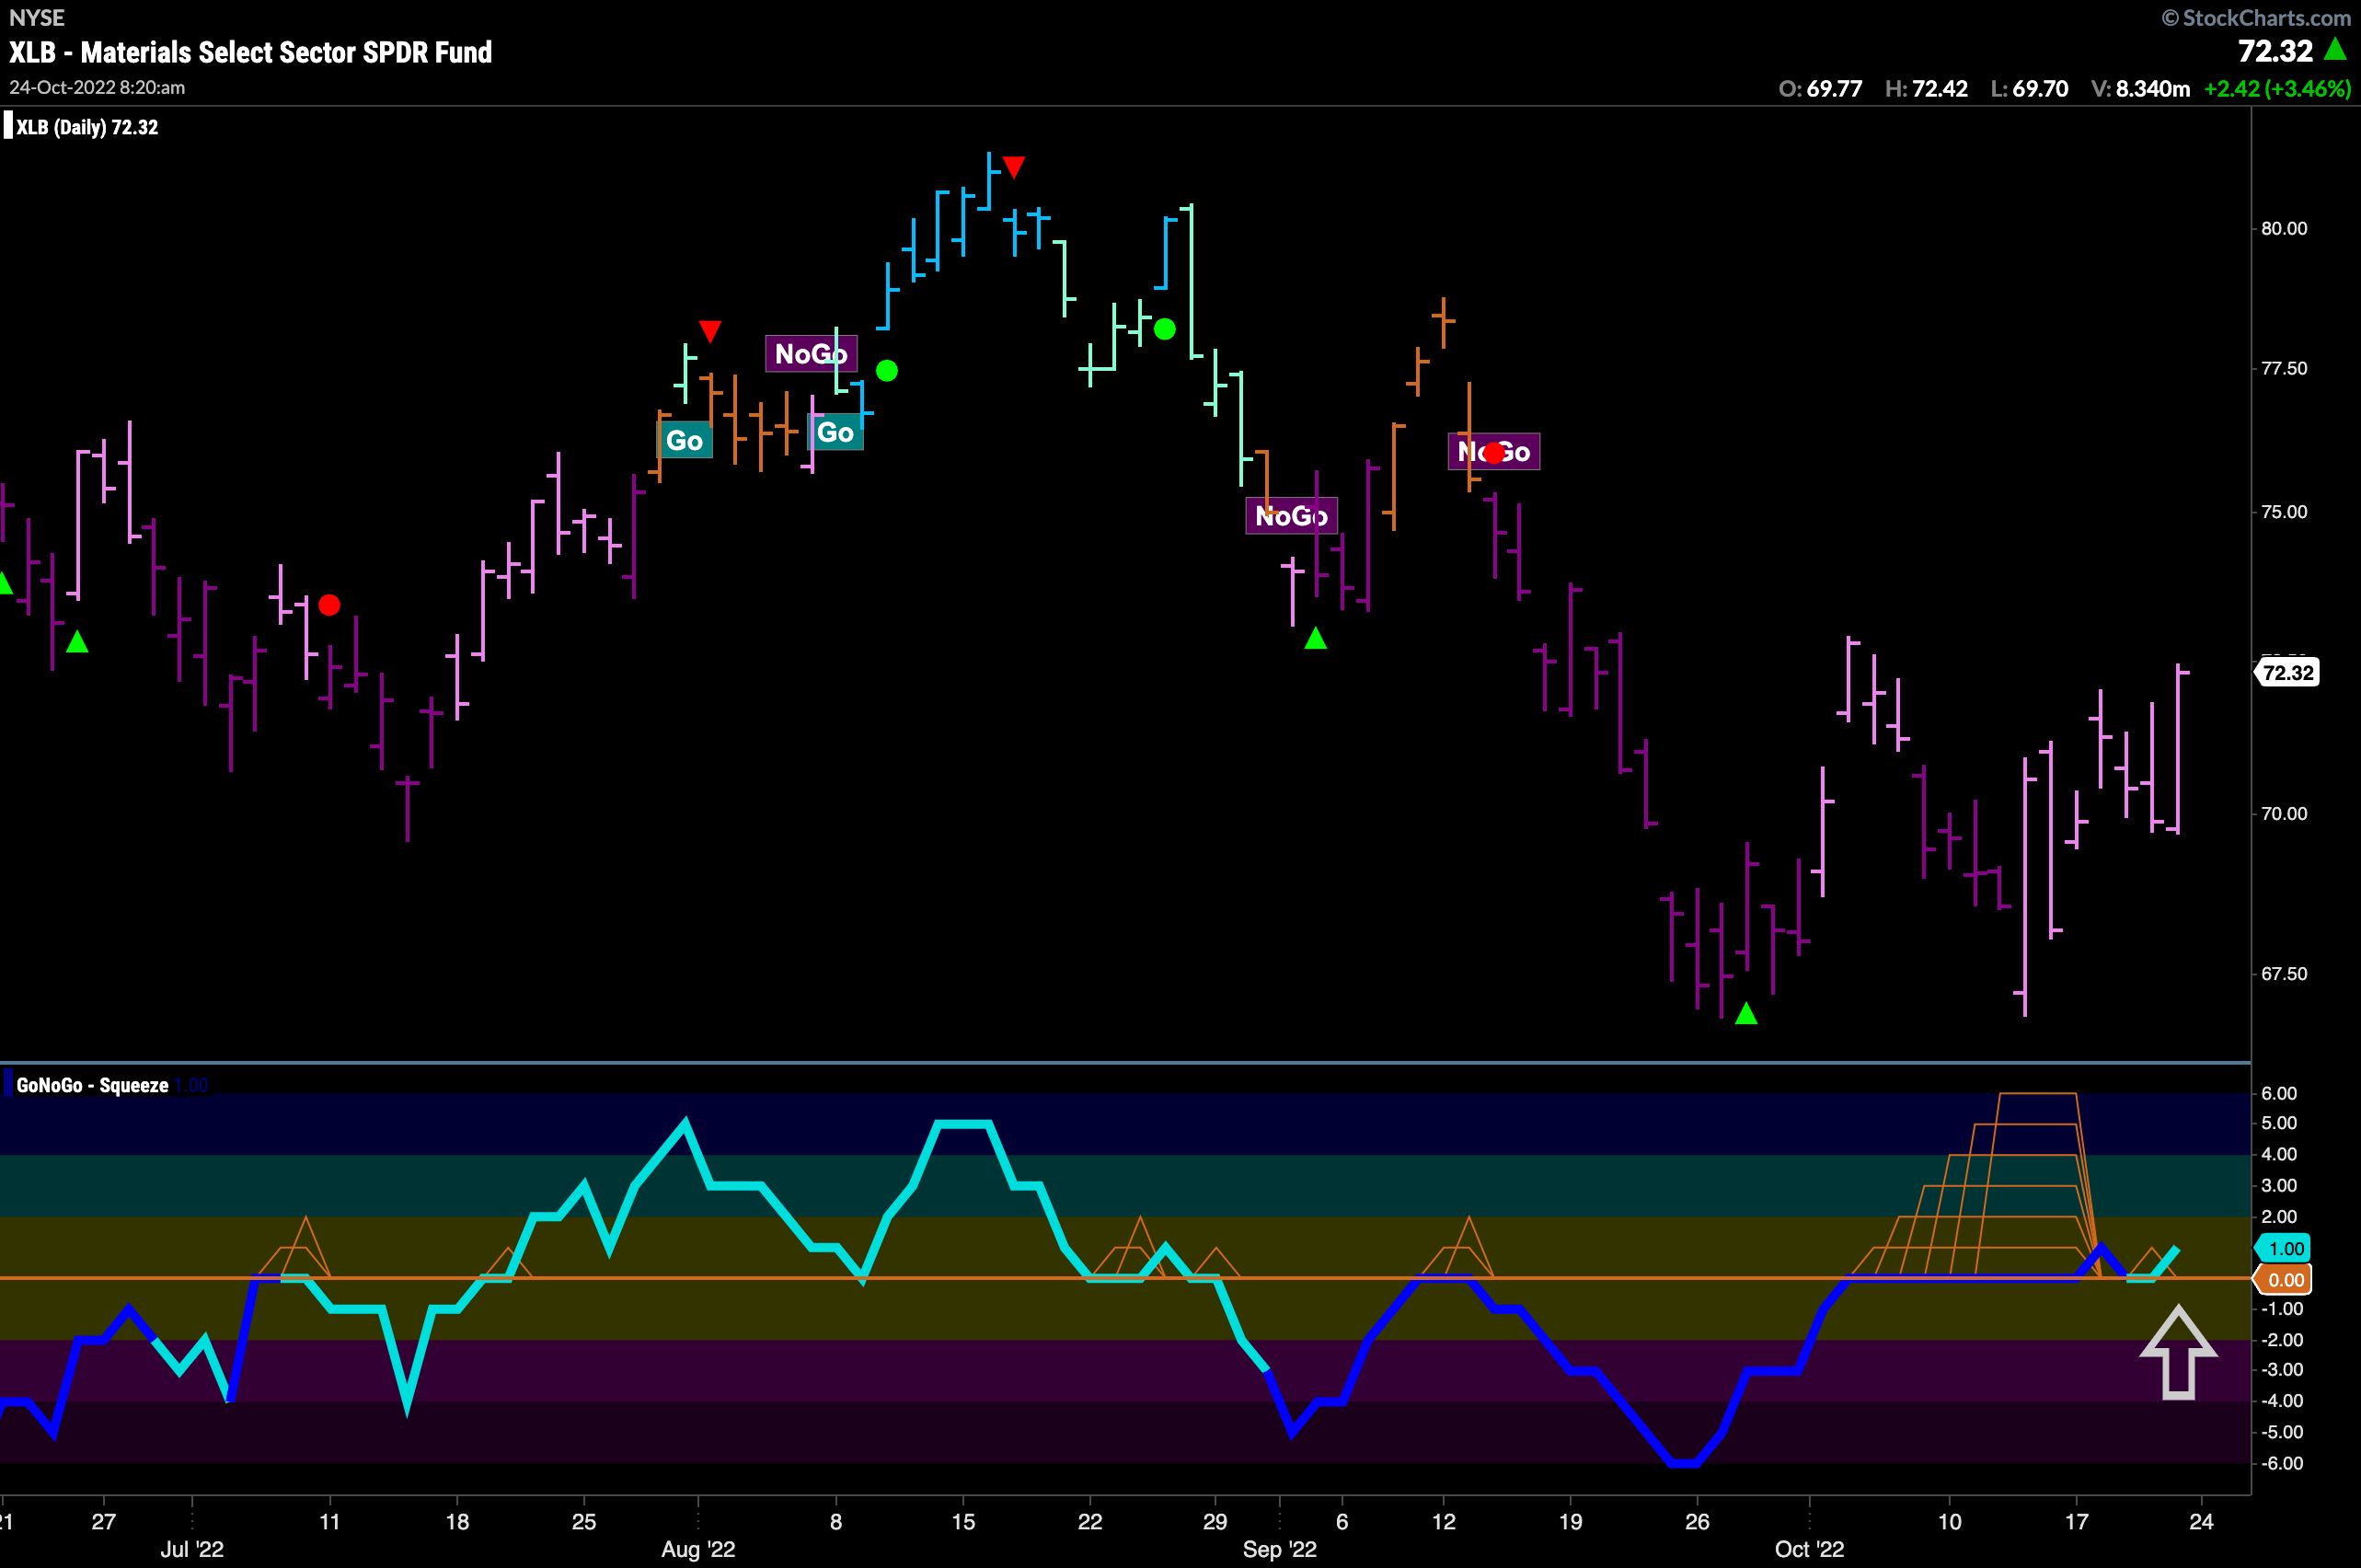Click the NoGo label near Aug 8
This screenshot has height=1568, width=2361.
coord(811,354)
